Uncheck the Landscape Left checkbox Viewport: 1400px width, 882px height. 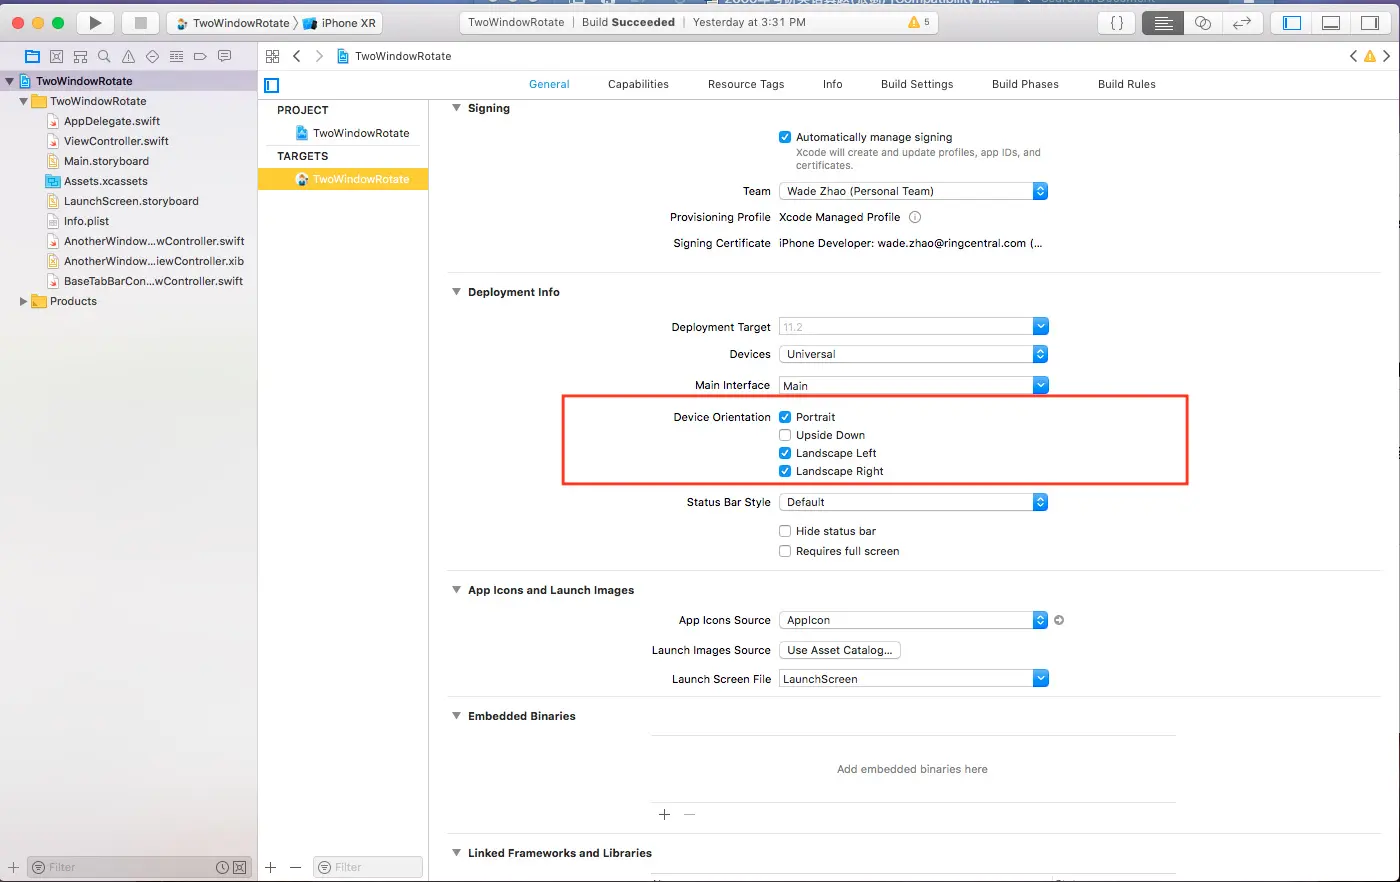[785, 453]
